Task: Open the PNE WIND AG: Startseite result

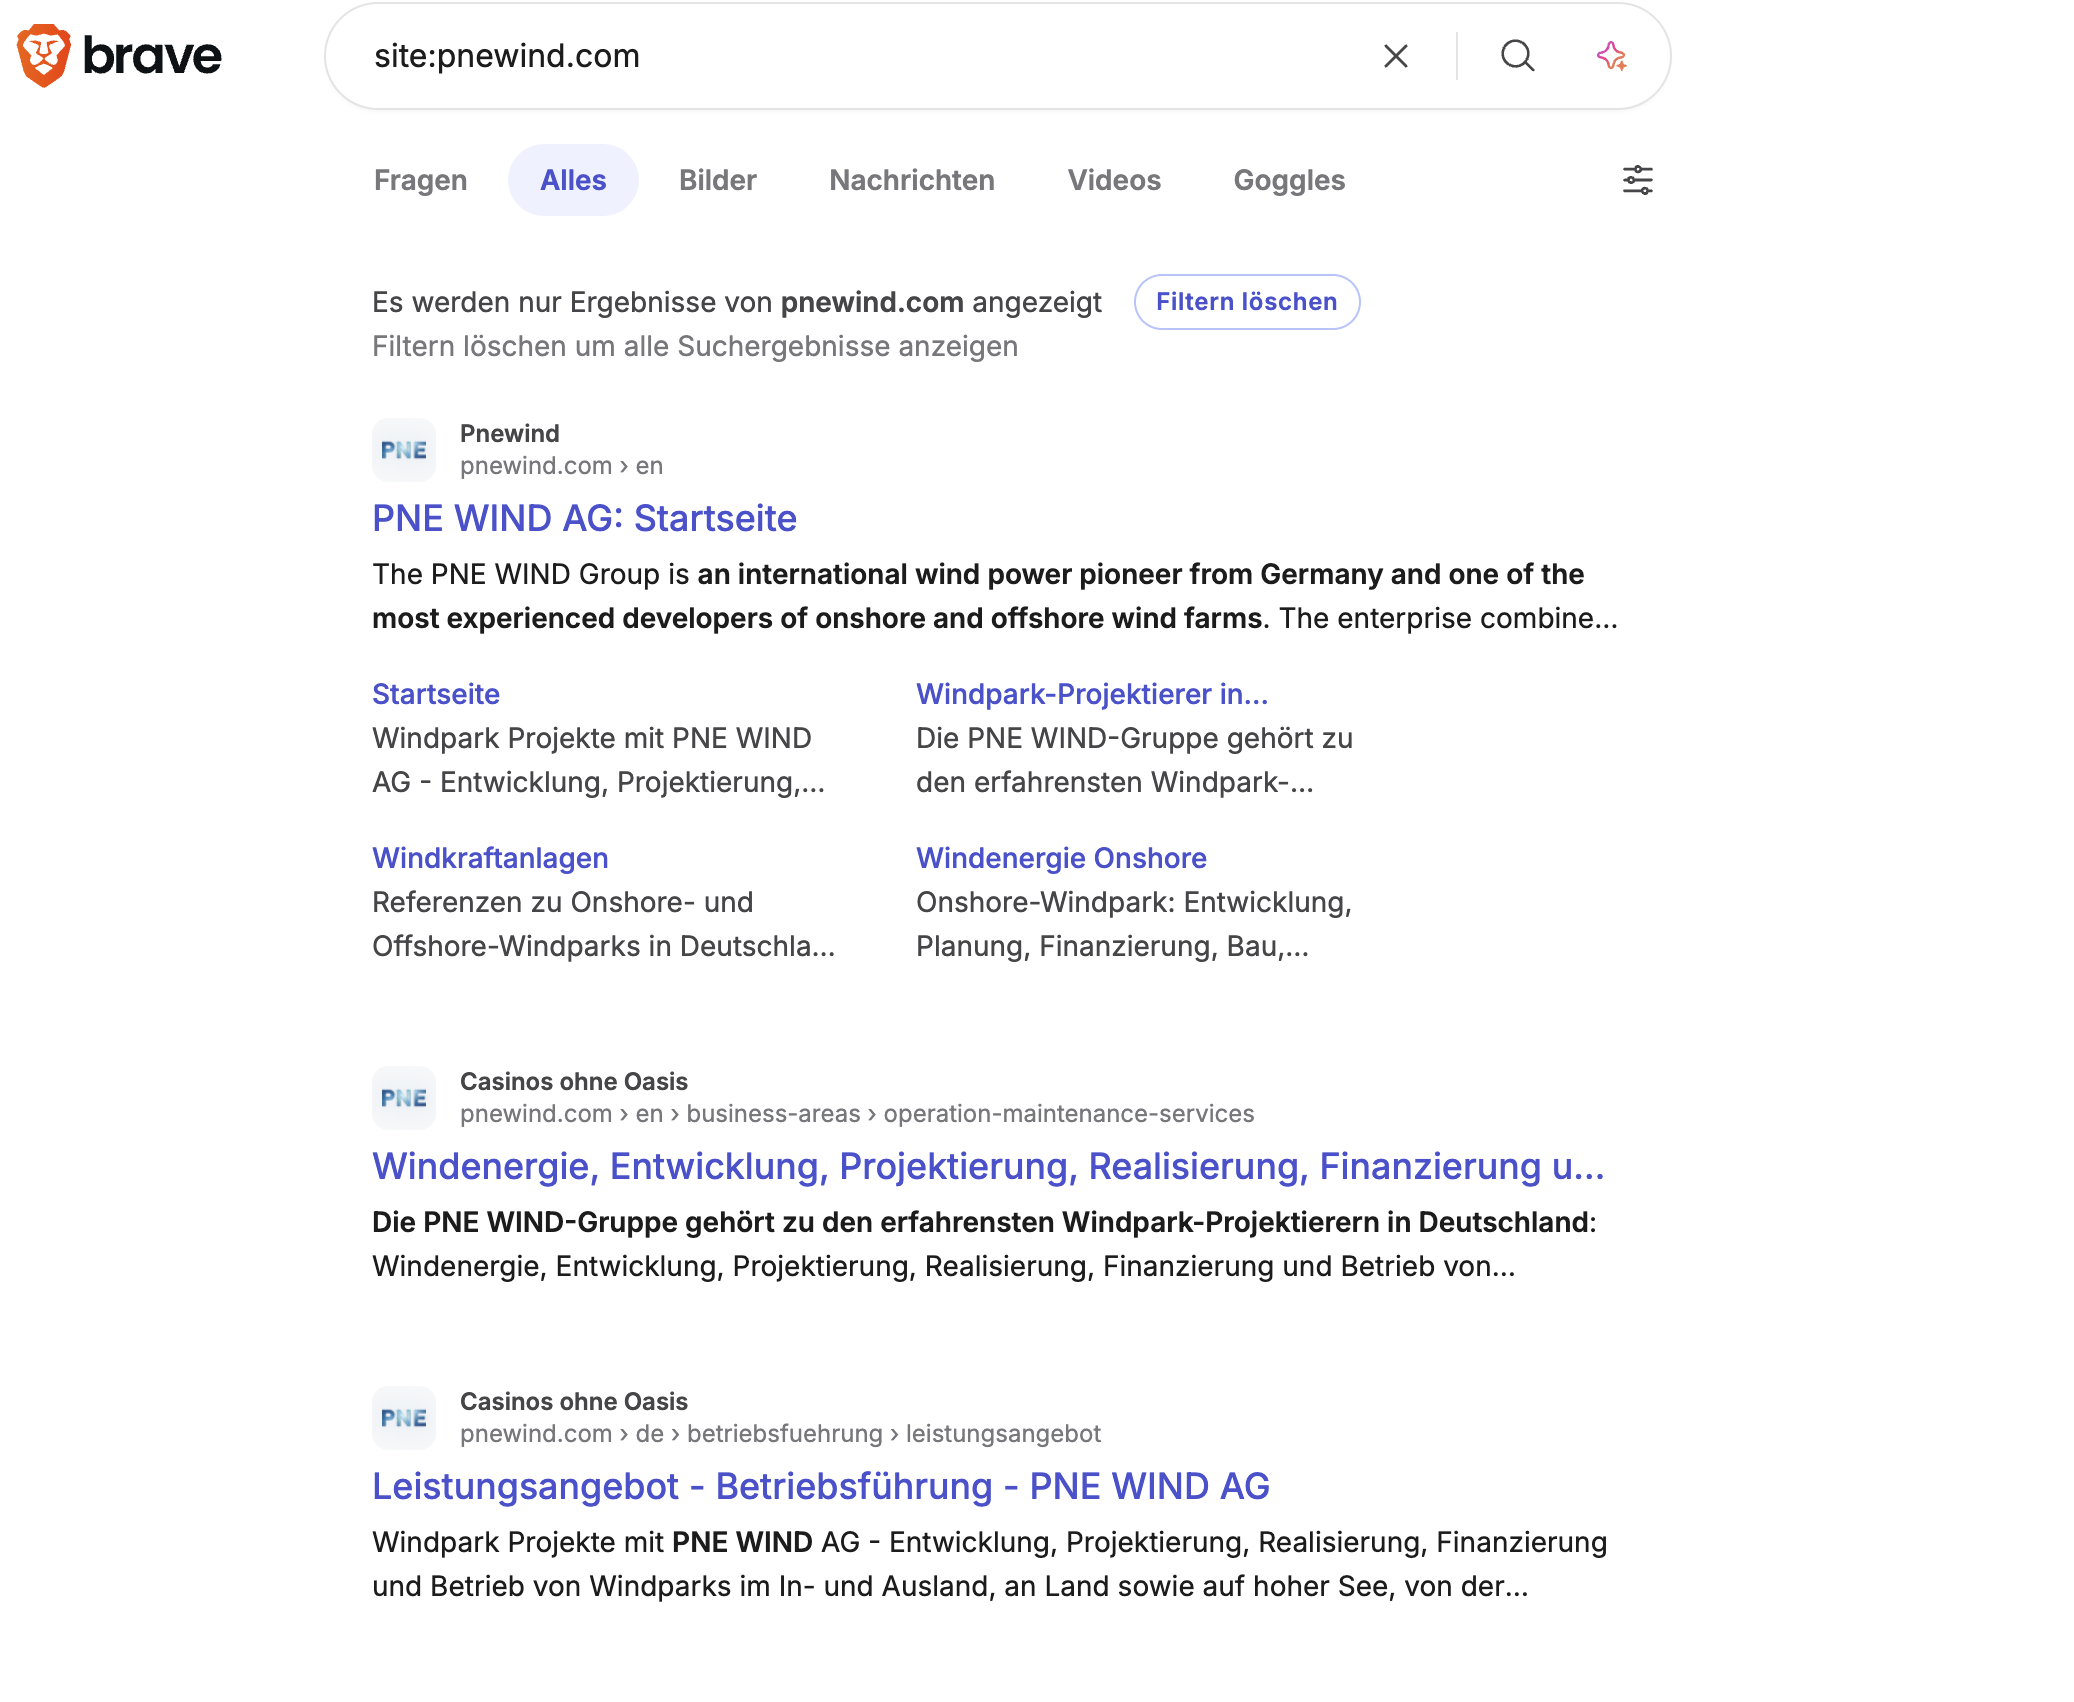Action: pos(584,518)
